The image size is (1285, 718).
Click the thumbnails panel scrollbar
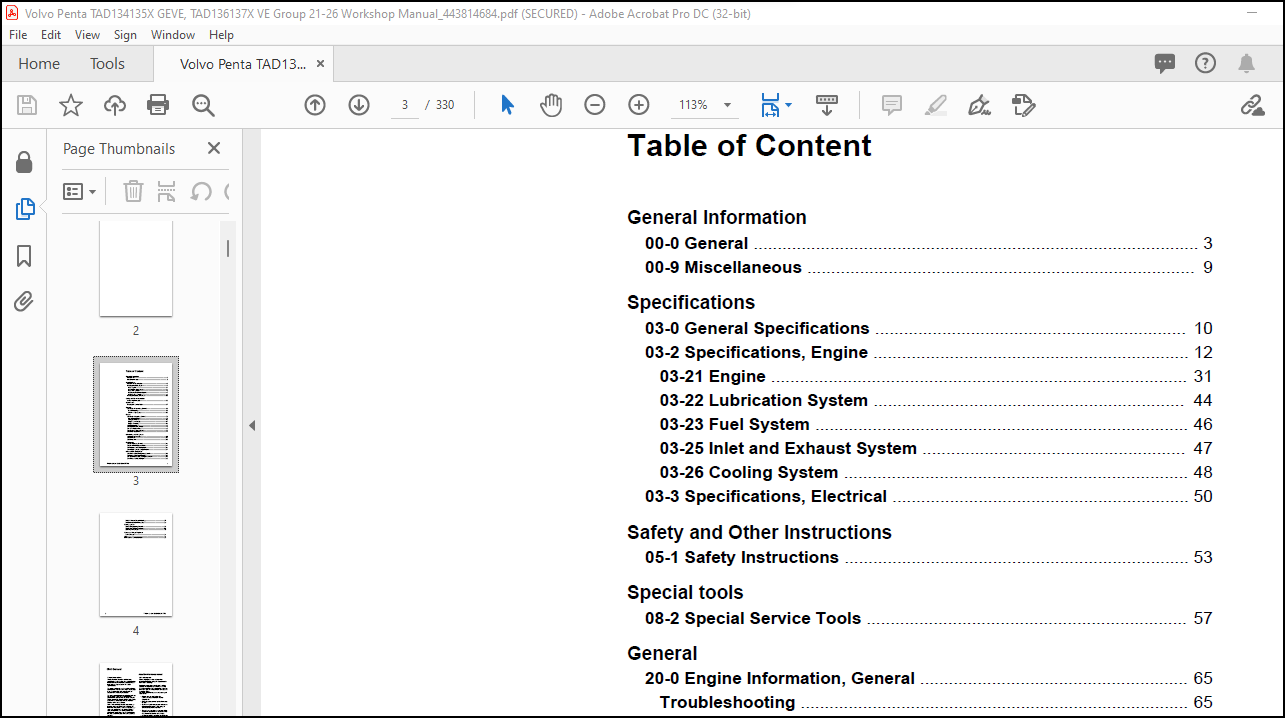point(228,247)
